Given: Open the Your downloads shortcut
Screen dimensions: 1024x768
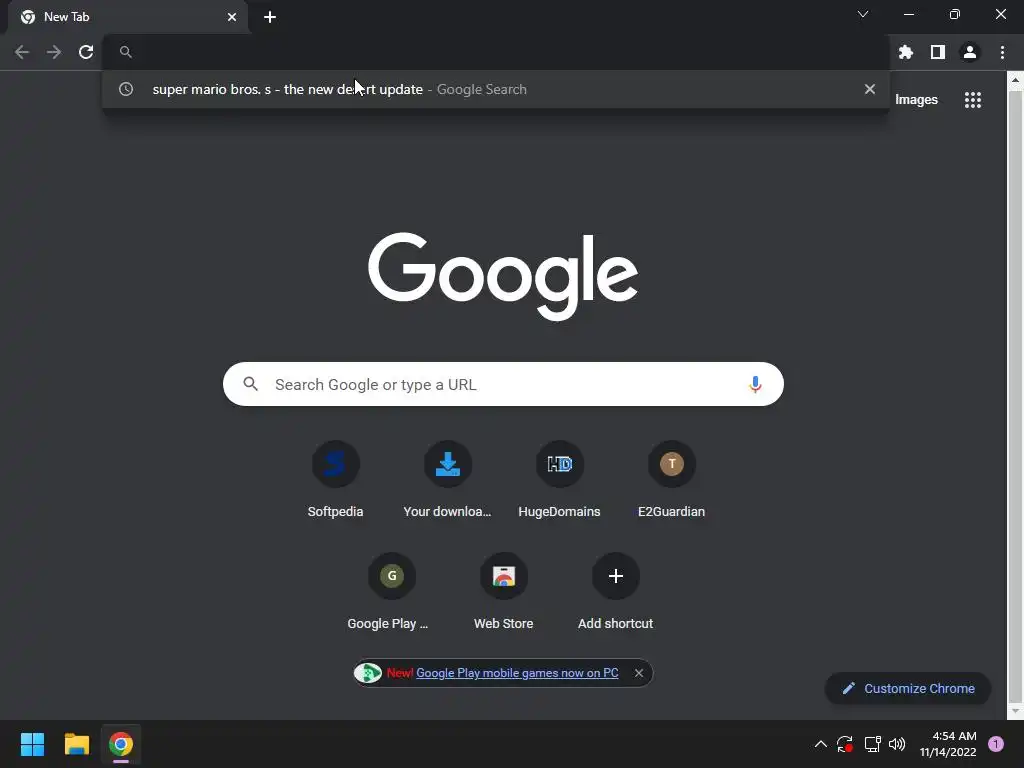Looking at the screenshot, I should [447, 480].
